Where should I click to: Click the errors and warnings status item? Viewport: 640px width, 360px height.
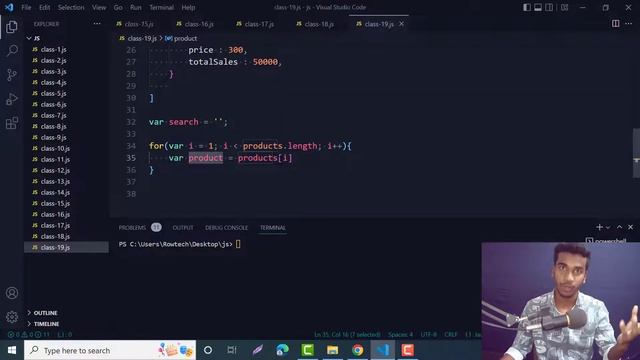(29, 334)
